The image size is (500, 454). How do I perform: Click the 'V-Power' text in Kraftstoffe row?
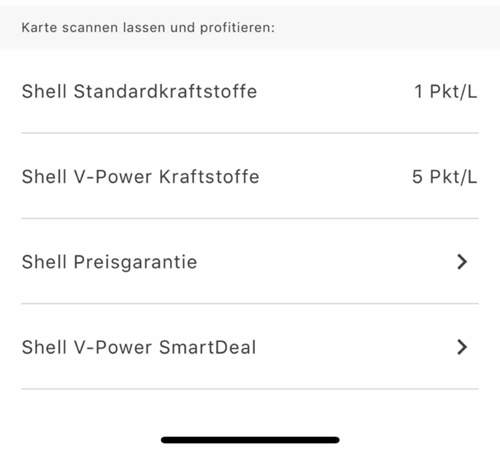(x=113, y=177)
